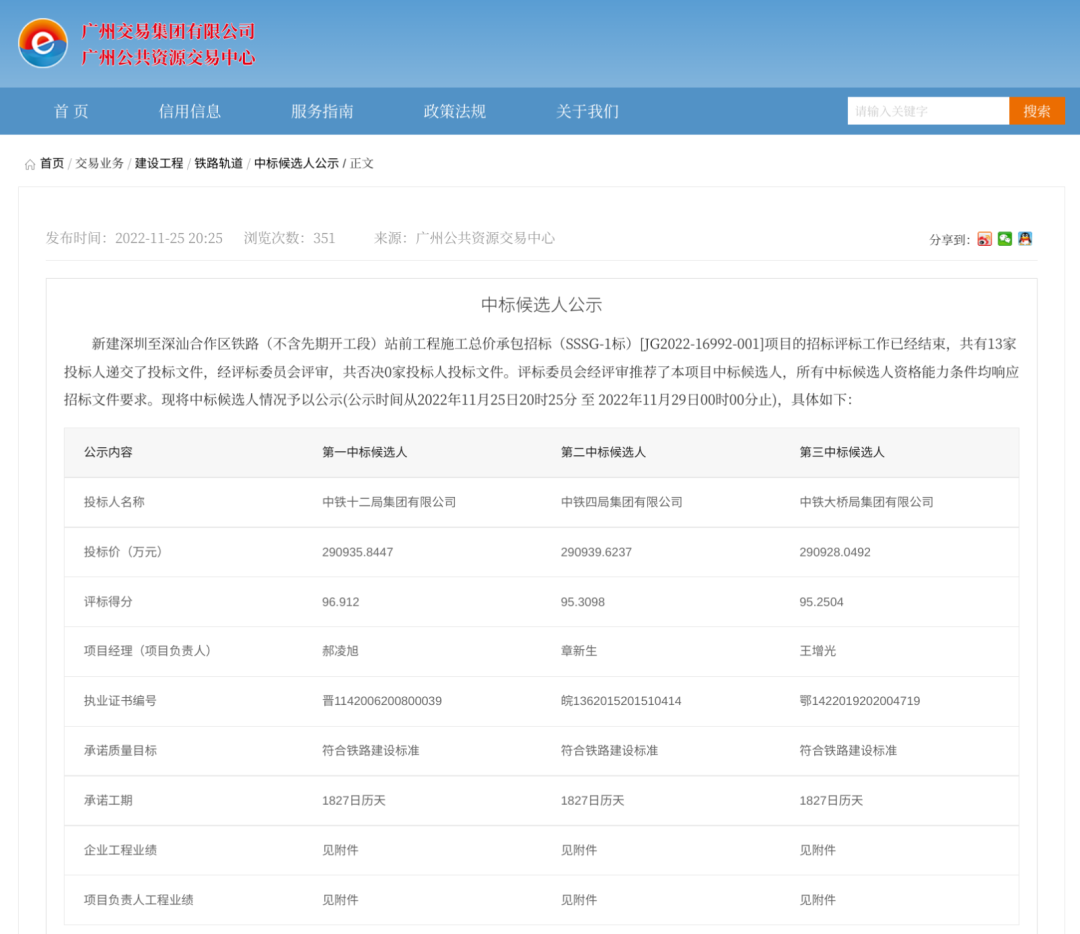This screenshot has height=934, width=1080.
Task: Click the score 95.2504
Action: (821, 602)
